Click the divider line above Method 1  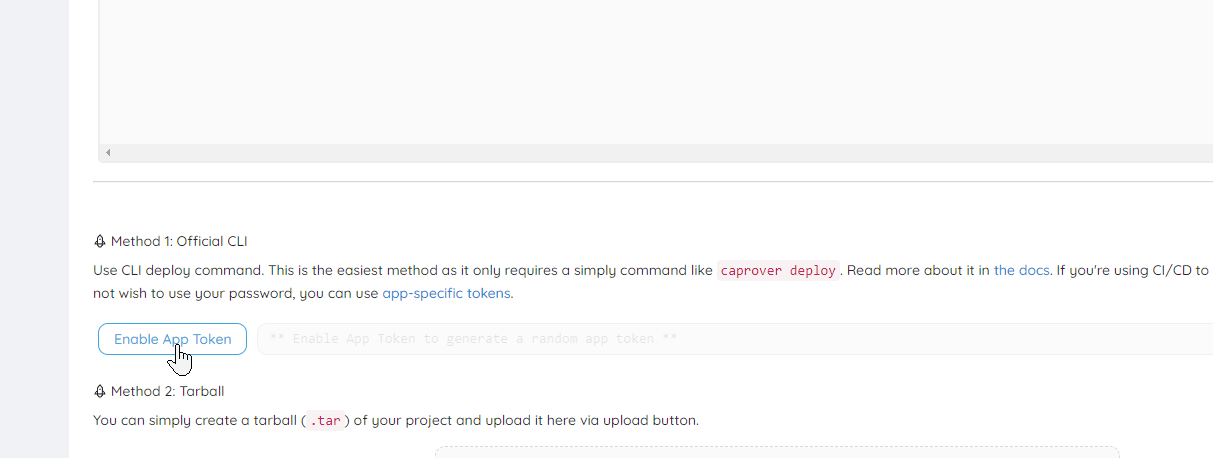click(652, 182)
